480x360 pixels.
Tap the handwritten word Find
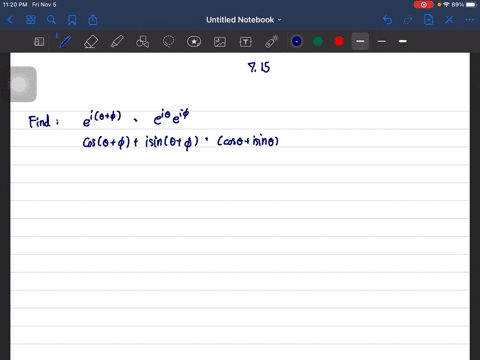[40, 121]
